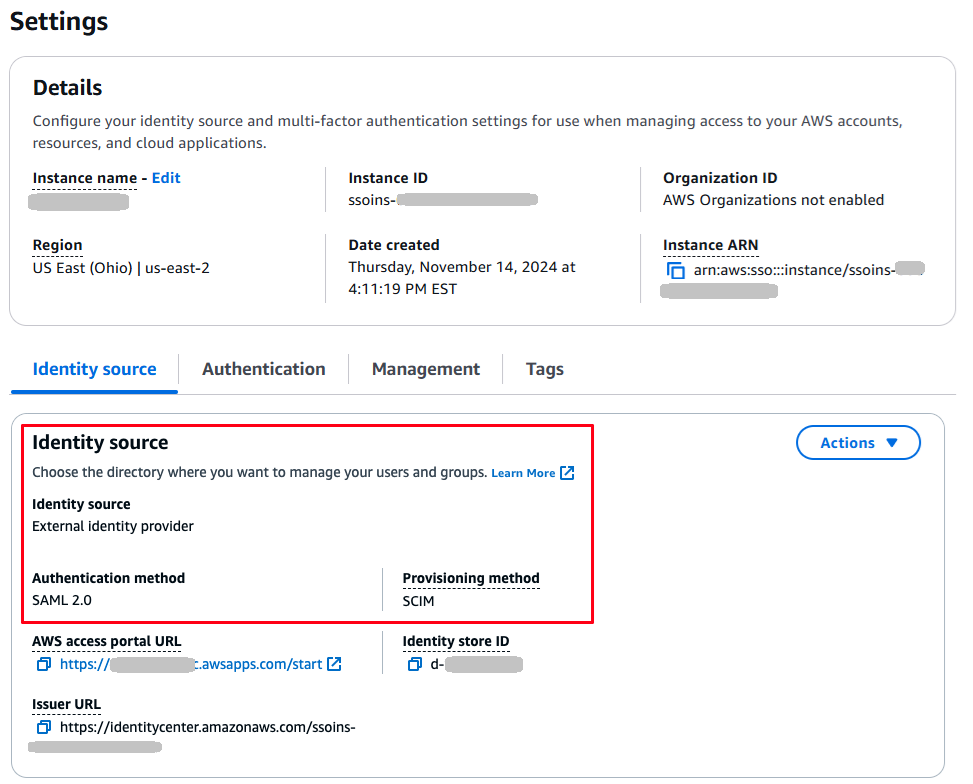Open the Actions dropdown
This screenshot has height=784, width=973.
pos(858,442)
